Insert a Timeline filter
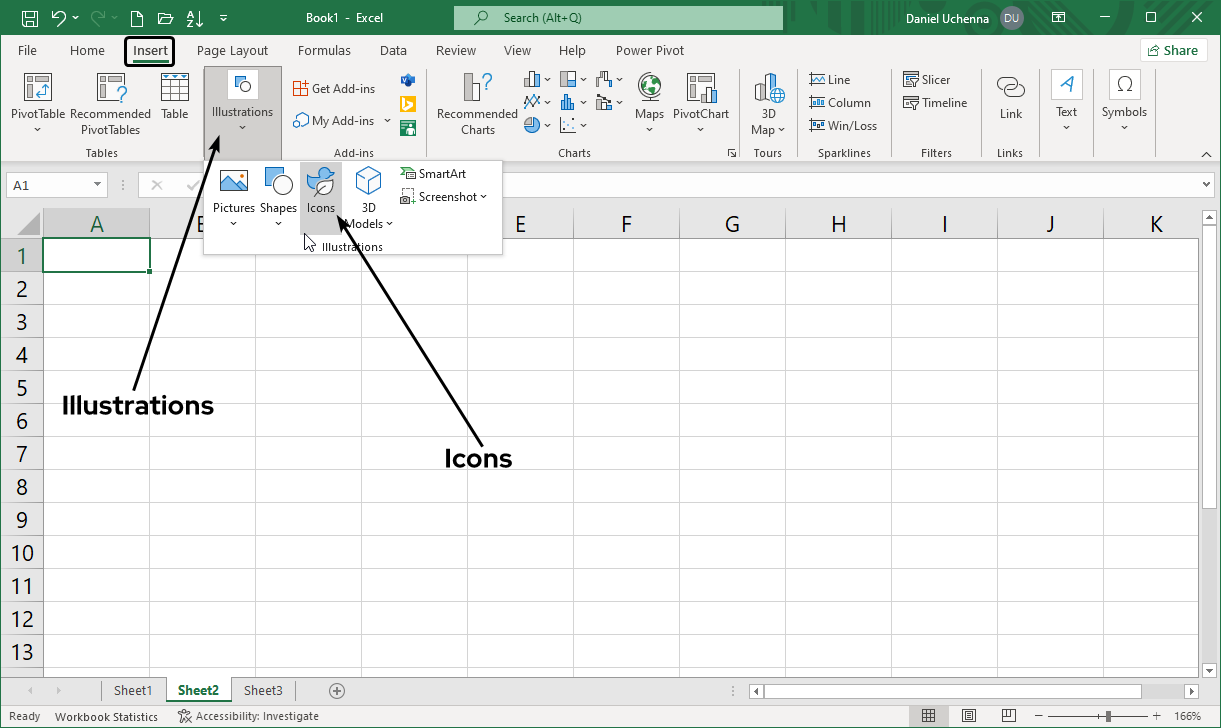Viewport: 1221px width, 728px height. [x=934, y=102]
